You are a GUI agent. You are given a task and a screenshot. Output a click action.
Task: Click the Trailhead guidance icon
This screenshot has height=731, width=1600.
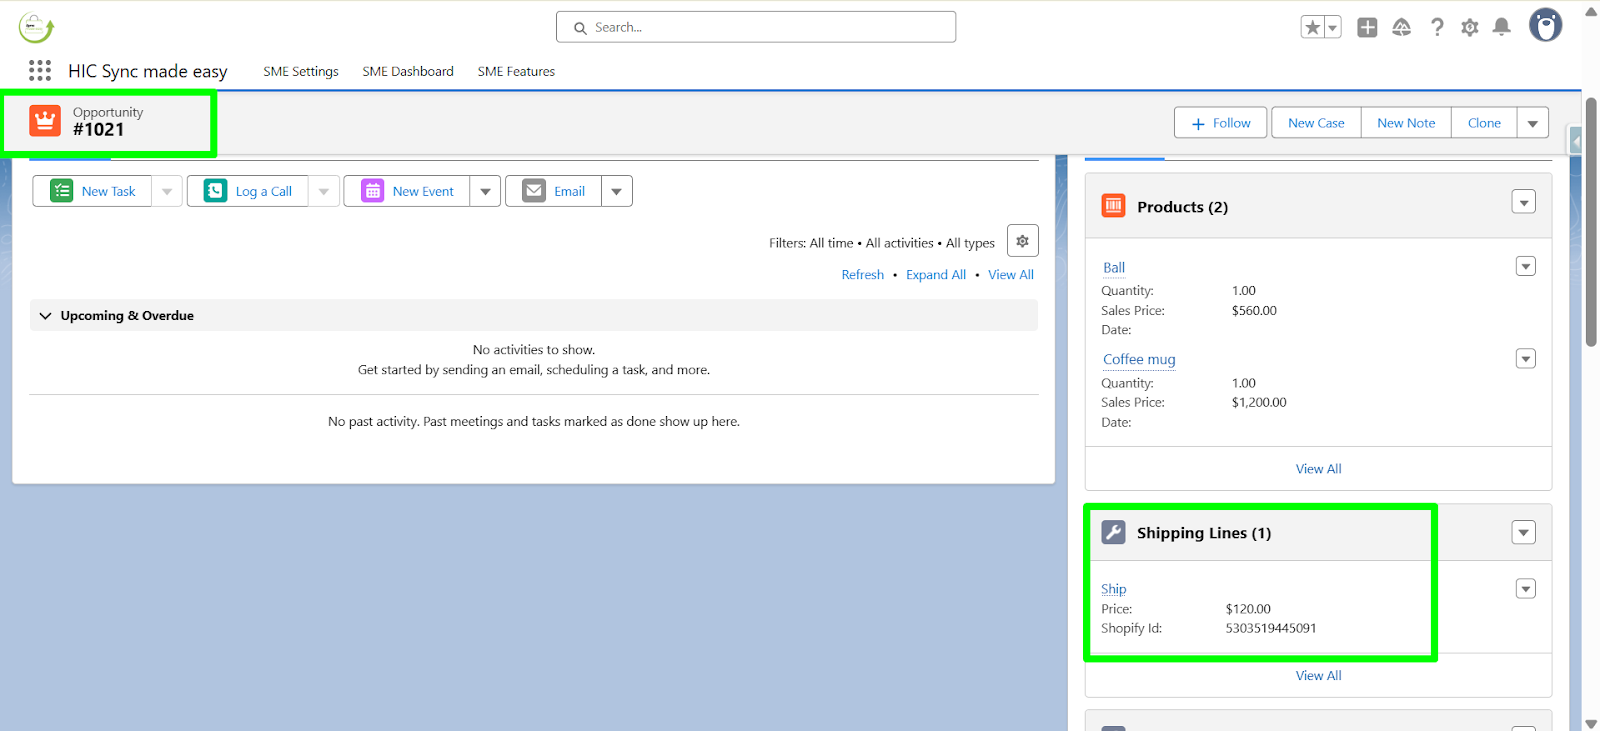(x=1402, y=27)
